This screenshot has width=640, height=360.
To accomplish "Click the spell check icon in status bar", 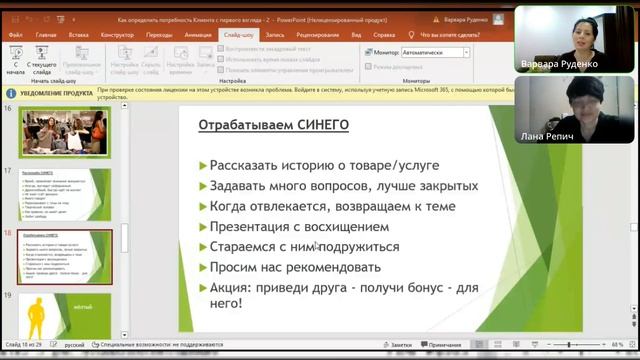I will 53,345.
